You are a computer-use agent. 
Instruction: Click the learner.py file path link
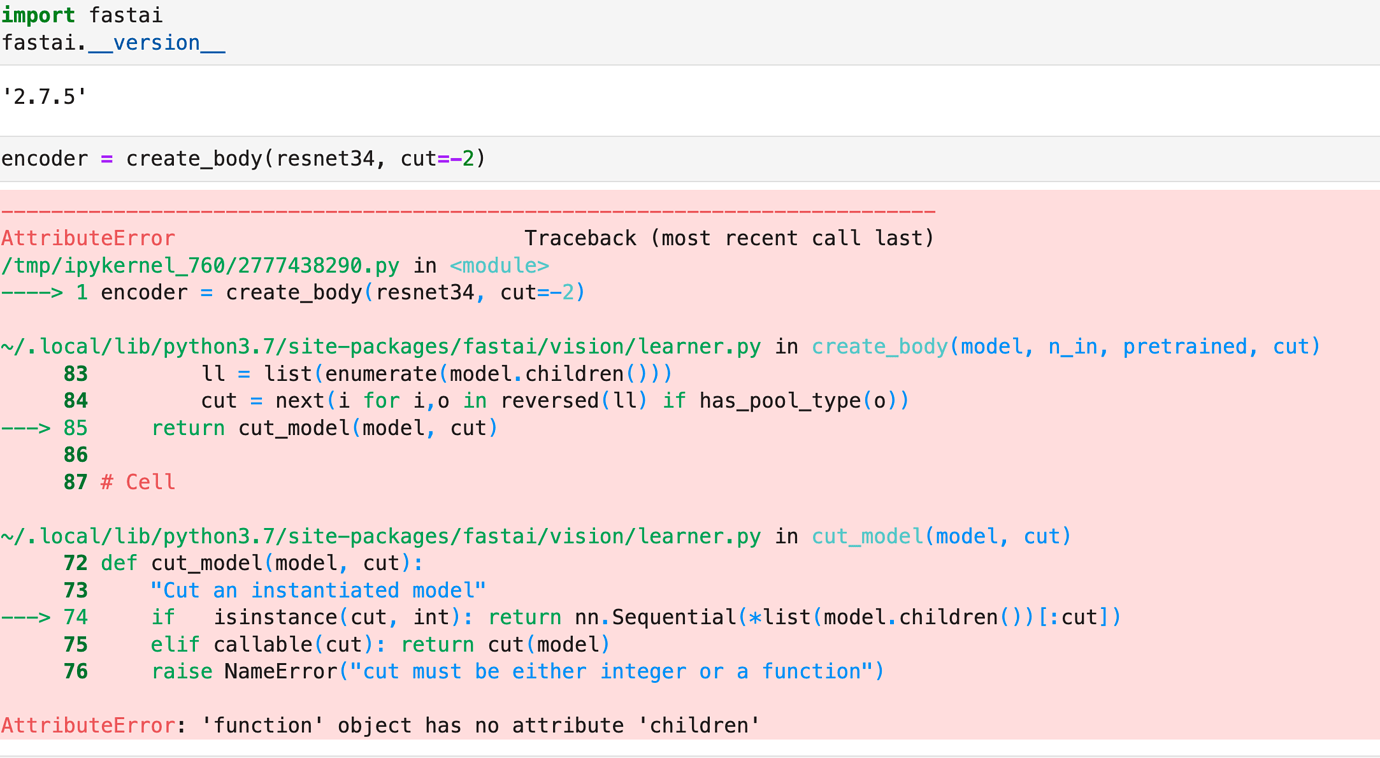point(380,345)
